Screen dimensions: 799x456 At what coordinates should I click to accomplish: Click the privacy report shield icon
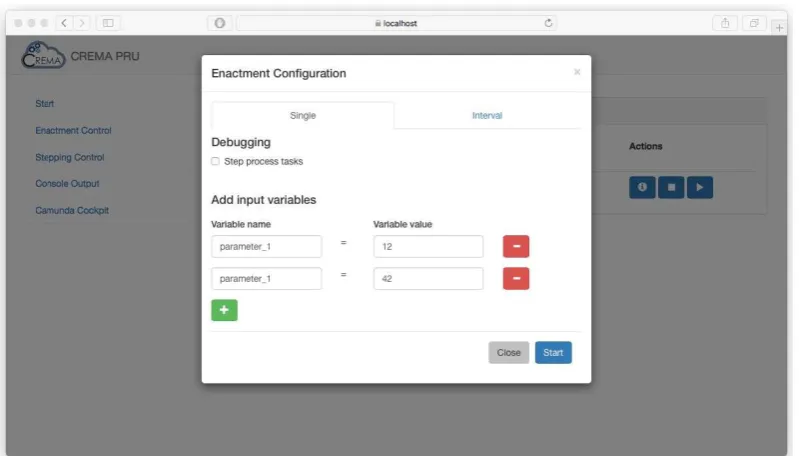coord(220,23)
